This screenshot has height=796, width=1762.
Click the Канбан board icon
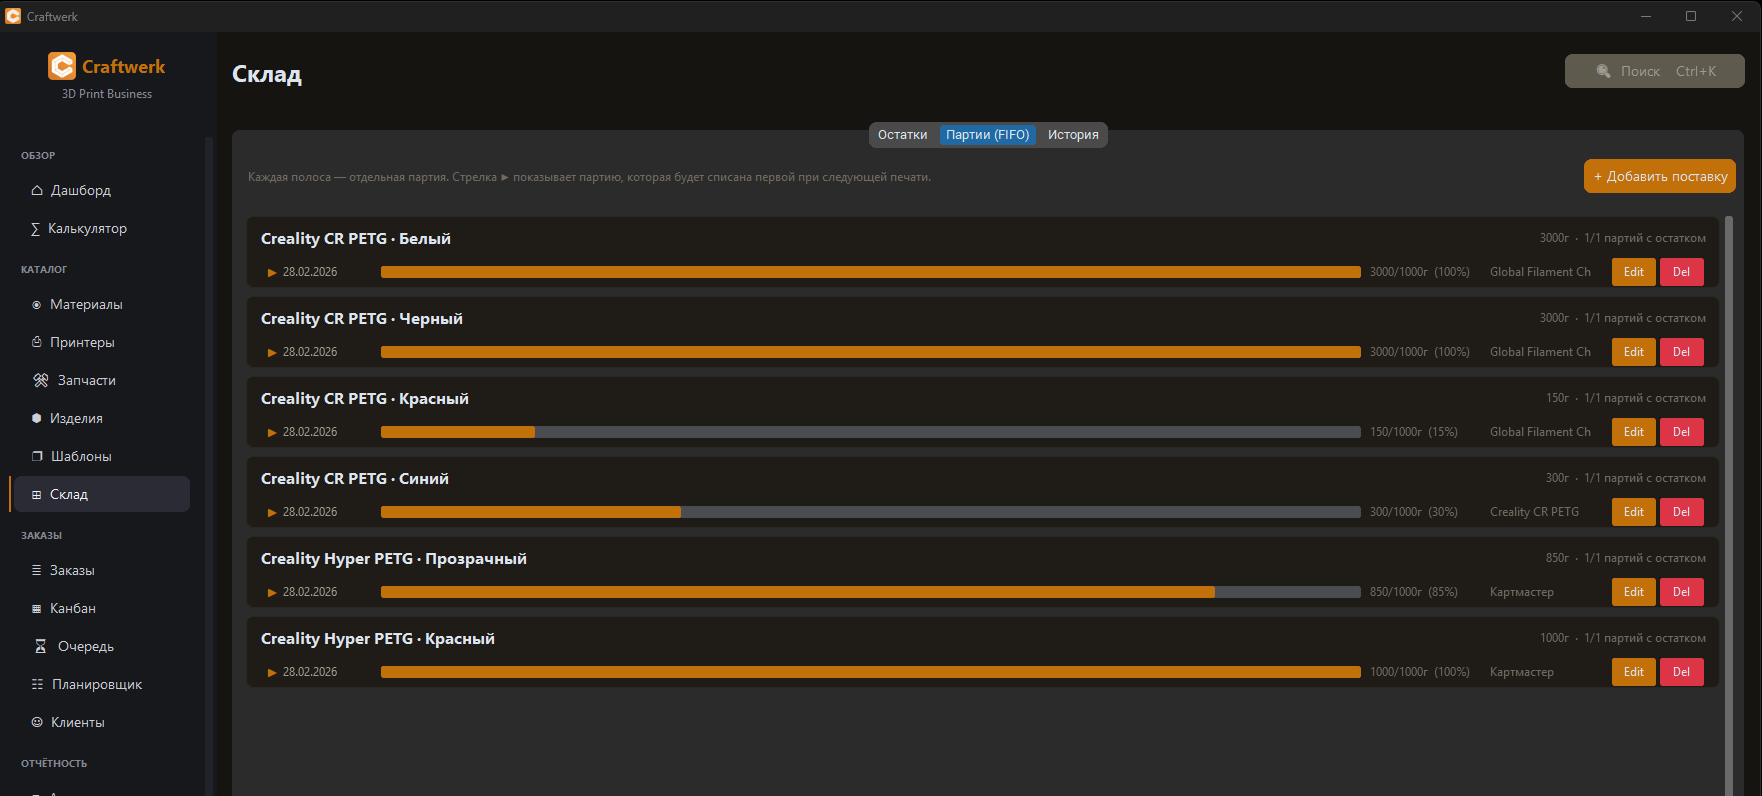(37, 608)
